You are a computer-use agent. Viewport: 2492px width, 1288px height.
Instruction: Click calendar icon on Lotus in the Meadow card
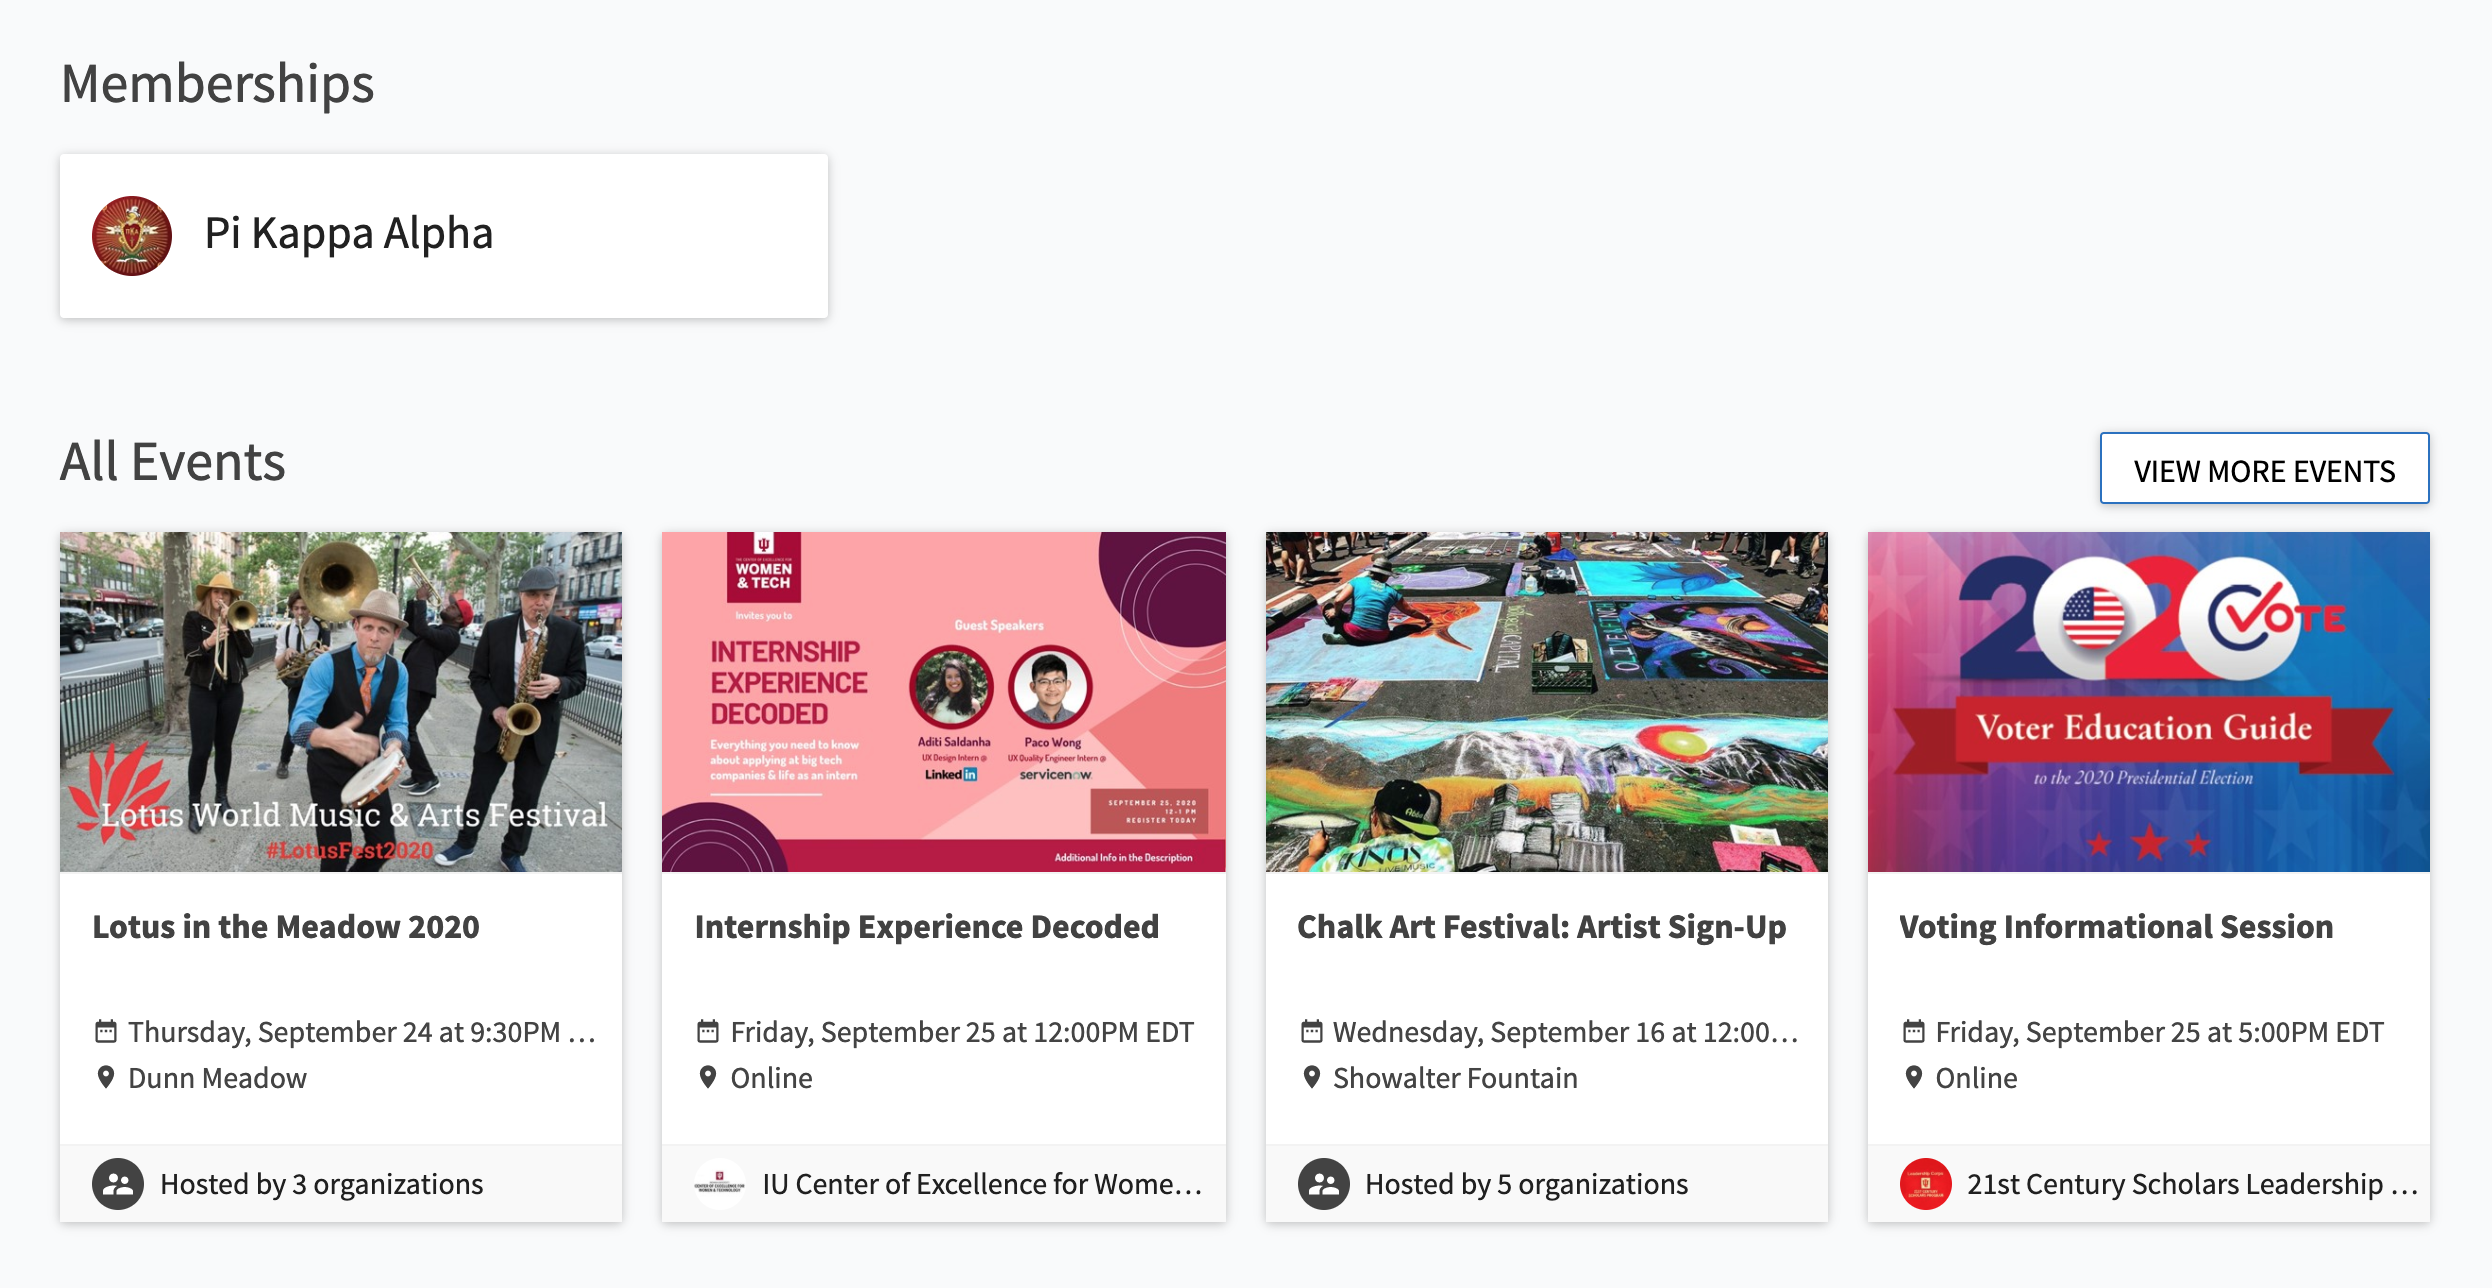point(105,1031)
